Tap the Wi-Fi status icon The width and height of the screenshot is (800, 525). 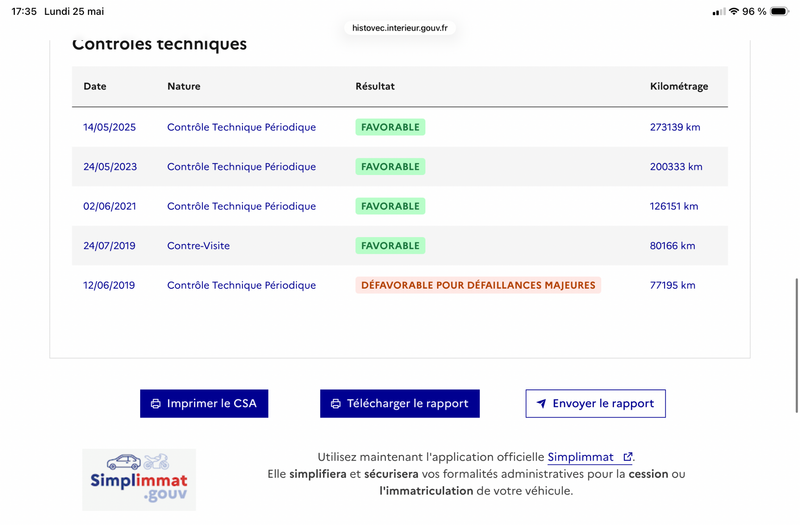click(x=734, y=11)
